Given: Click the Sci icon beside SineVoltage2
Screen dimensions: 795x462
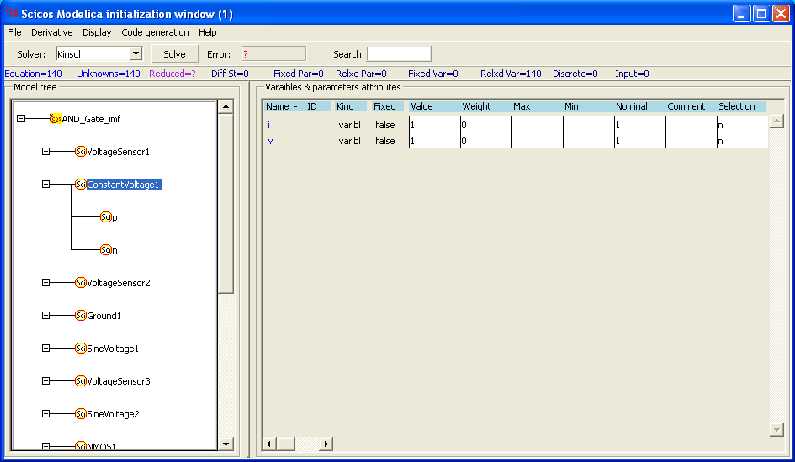Looking at the screenshot, I should pyautogui.click(x=81, y=414).
